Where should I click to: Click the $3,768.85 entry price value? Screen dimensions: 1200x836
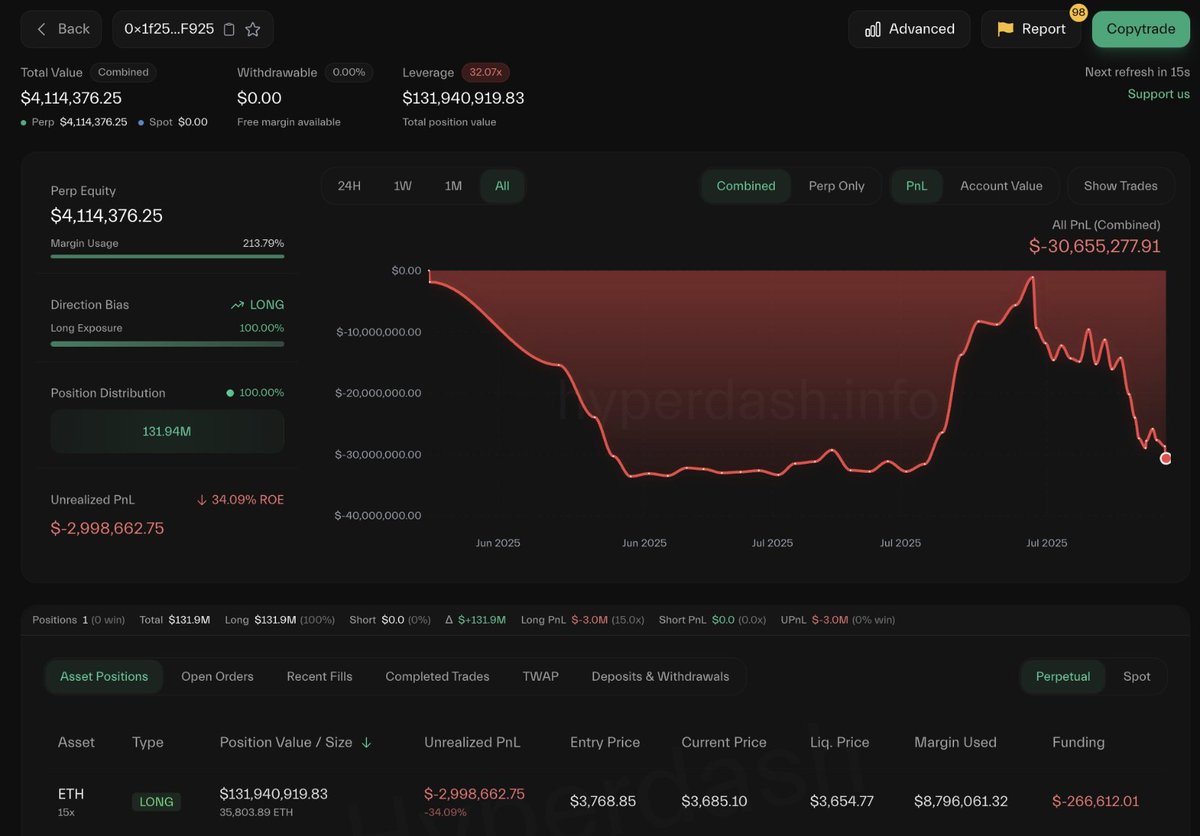coord(603,801)
